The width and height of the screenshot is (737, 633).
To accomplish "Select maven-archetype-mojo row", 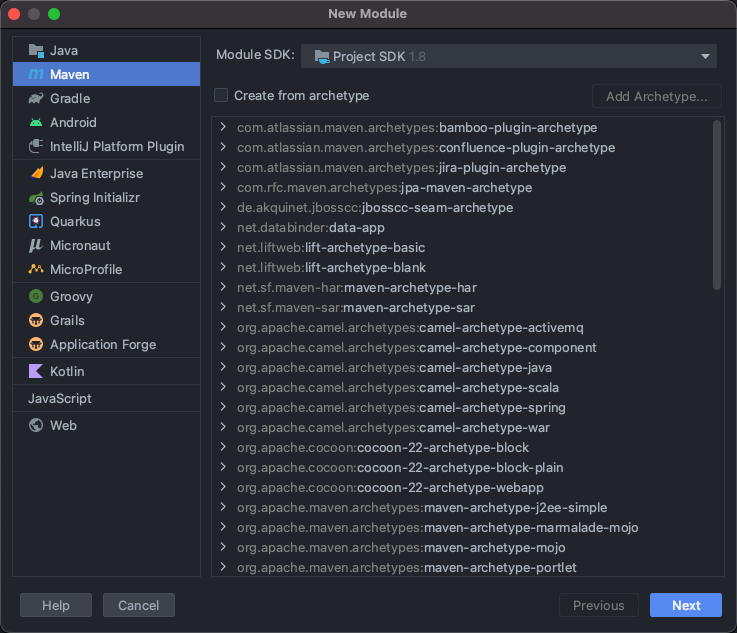I will point(468,547).
